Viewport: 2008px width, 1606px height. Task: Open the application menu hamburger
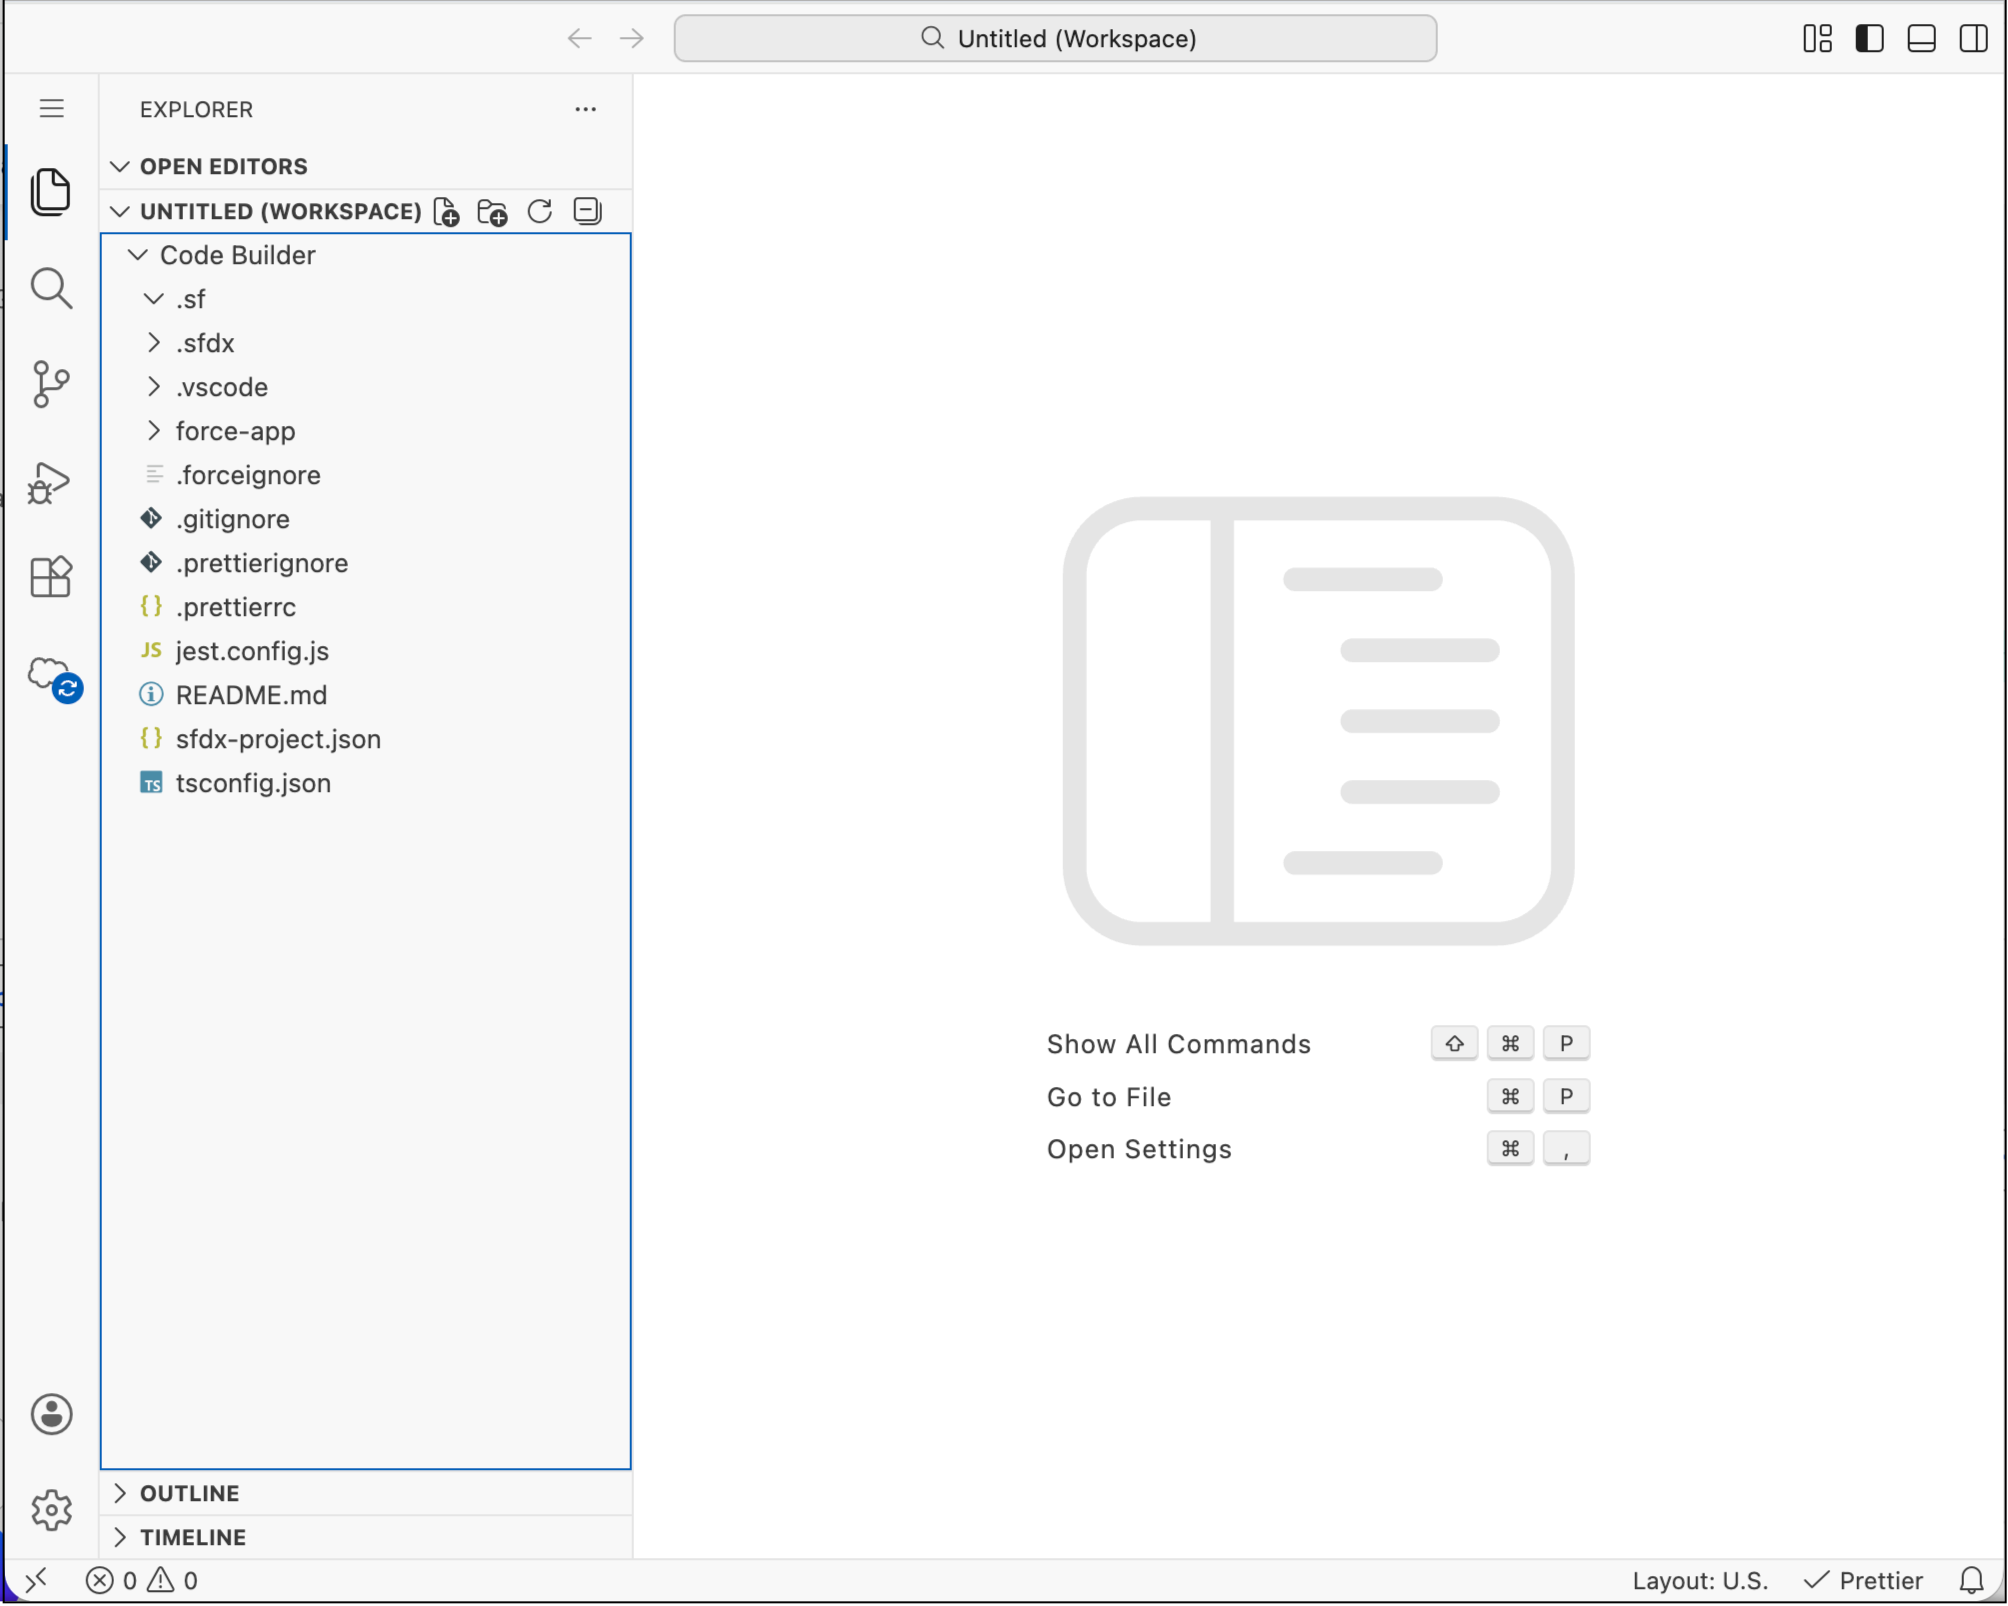coord(51,108)
